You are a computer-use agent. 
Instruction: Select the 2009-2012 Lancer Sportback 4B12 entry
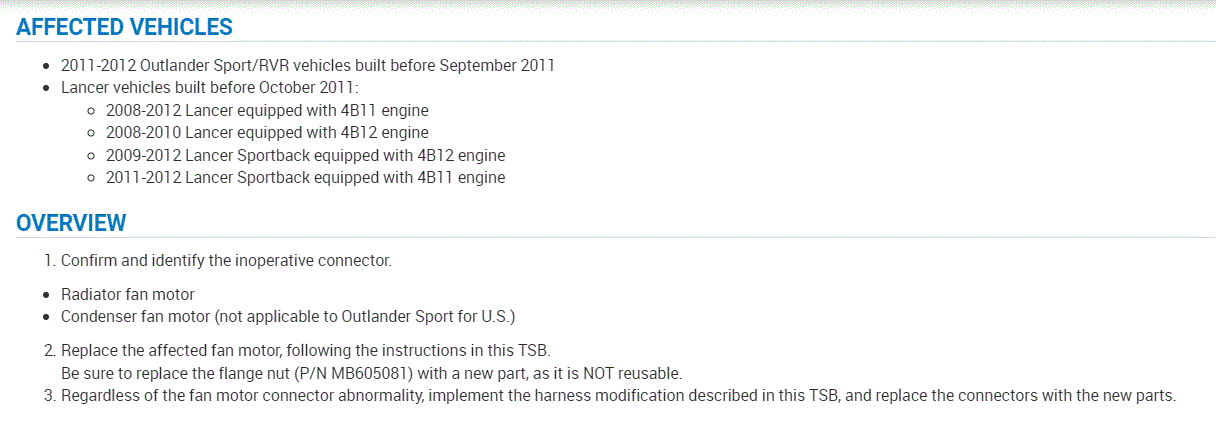[305, 155]
